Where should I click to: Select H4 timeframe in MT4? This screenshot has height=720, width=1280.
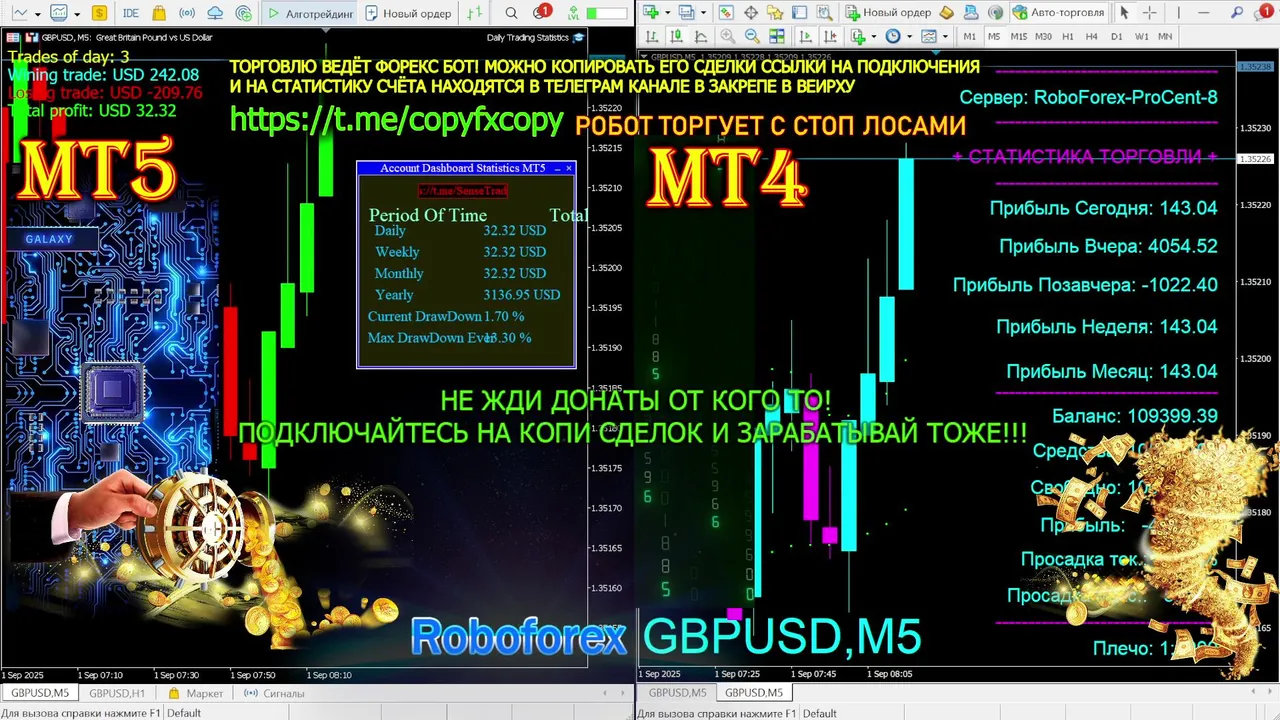click(1092, 36)
